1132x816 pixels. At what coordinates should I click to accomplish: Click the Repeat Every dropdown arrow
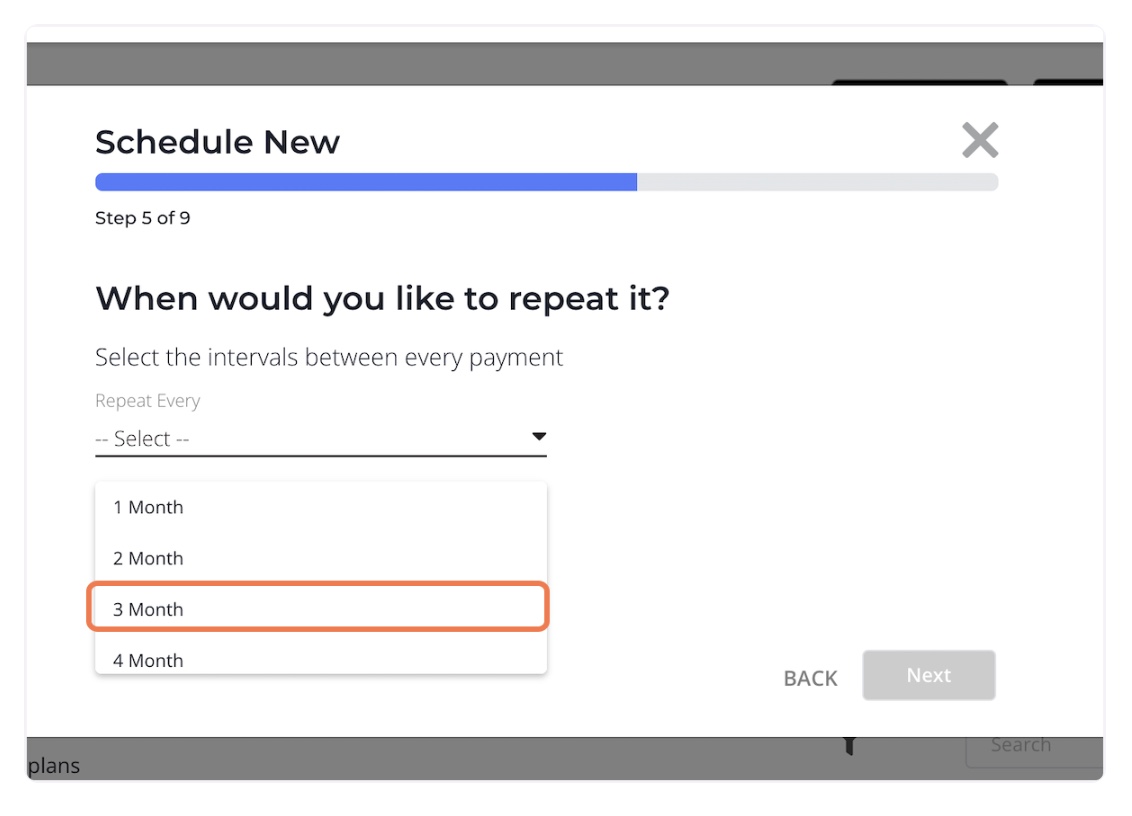(x=539, y=437)
